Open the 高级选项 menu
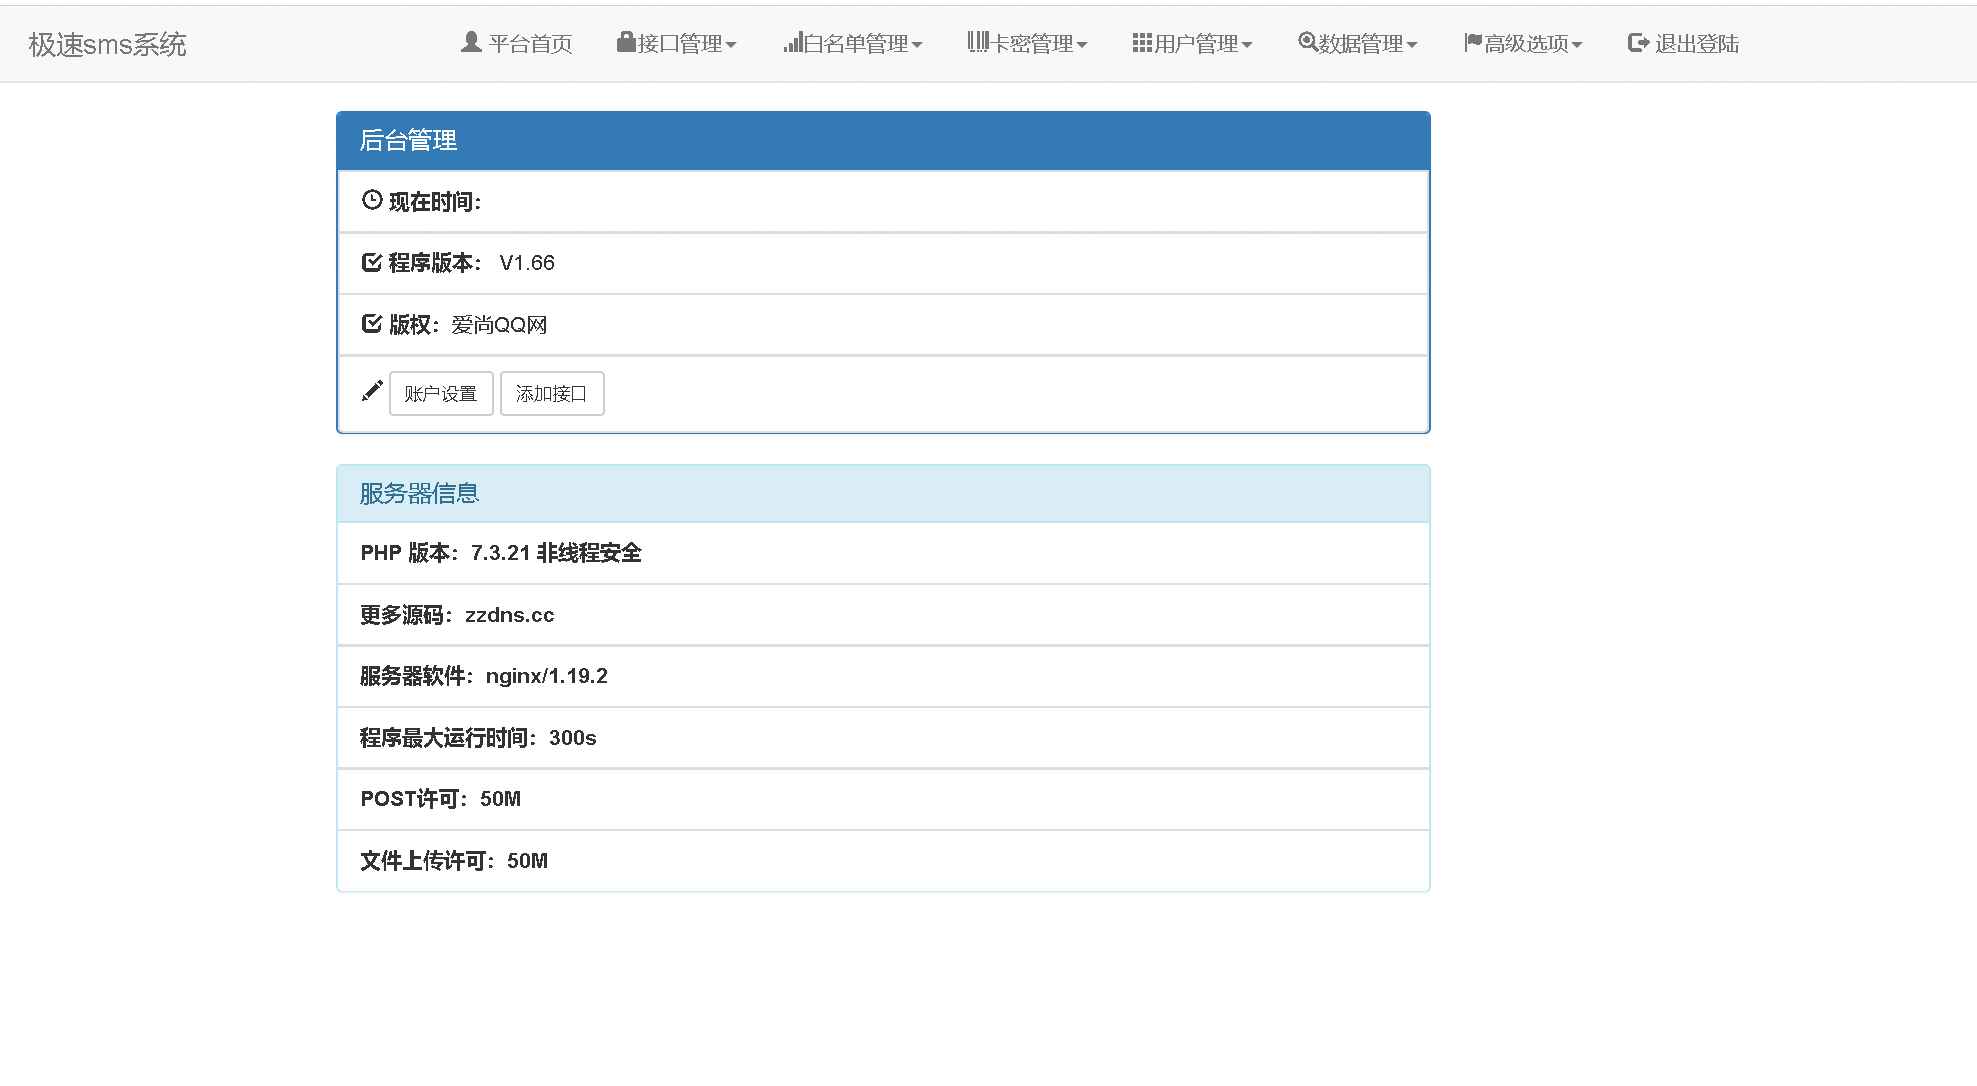1977x1086 pixels. (1523, 43)
